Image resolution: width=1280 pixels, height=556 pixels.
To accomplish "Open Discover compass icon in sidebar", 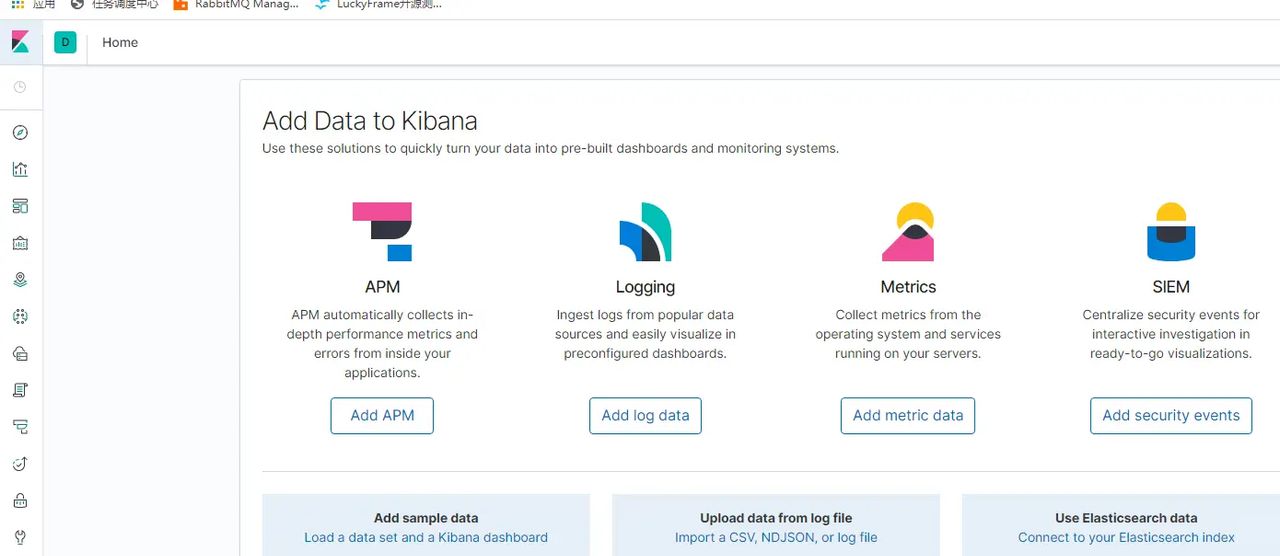I will [20, 133].
